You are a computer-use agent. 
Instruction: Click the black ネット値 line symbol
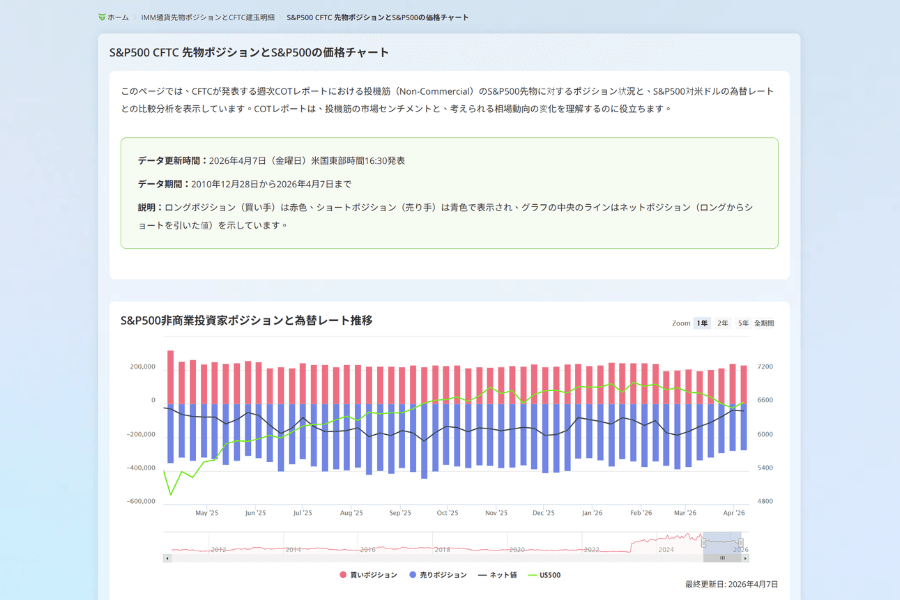pyautogui.click(x=486, y=574)
